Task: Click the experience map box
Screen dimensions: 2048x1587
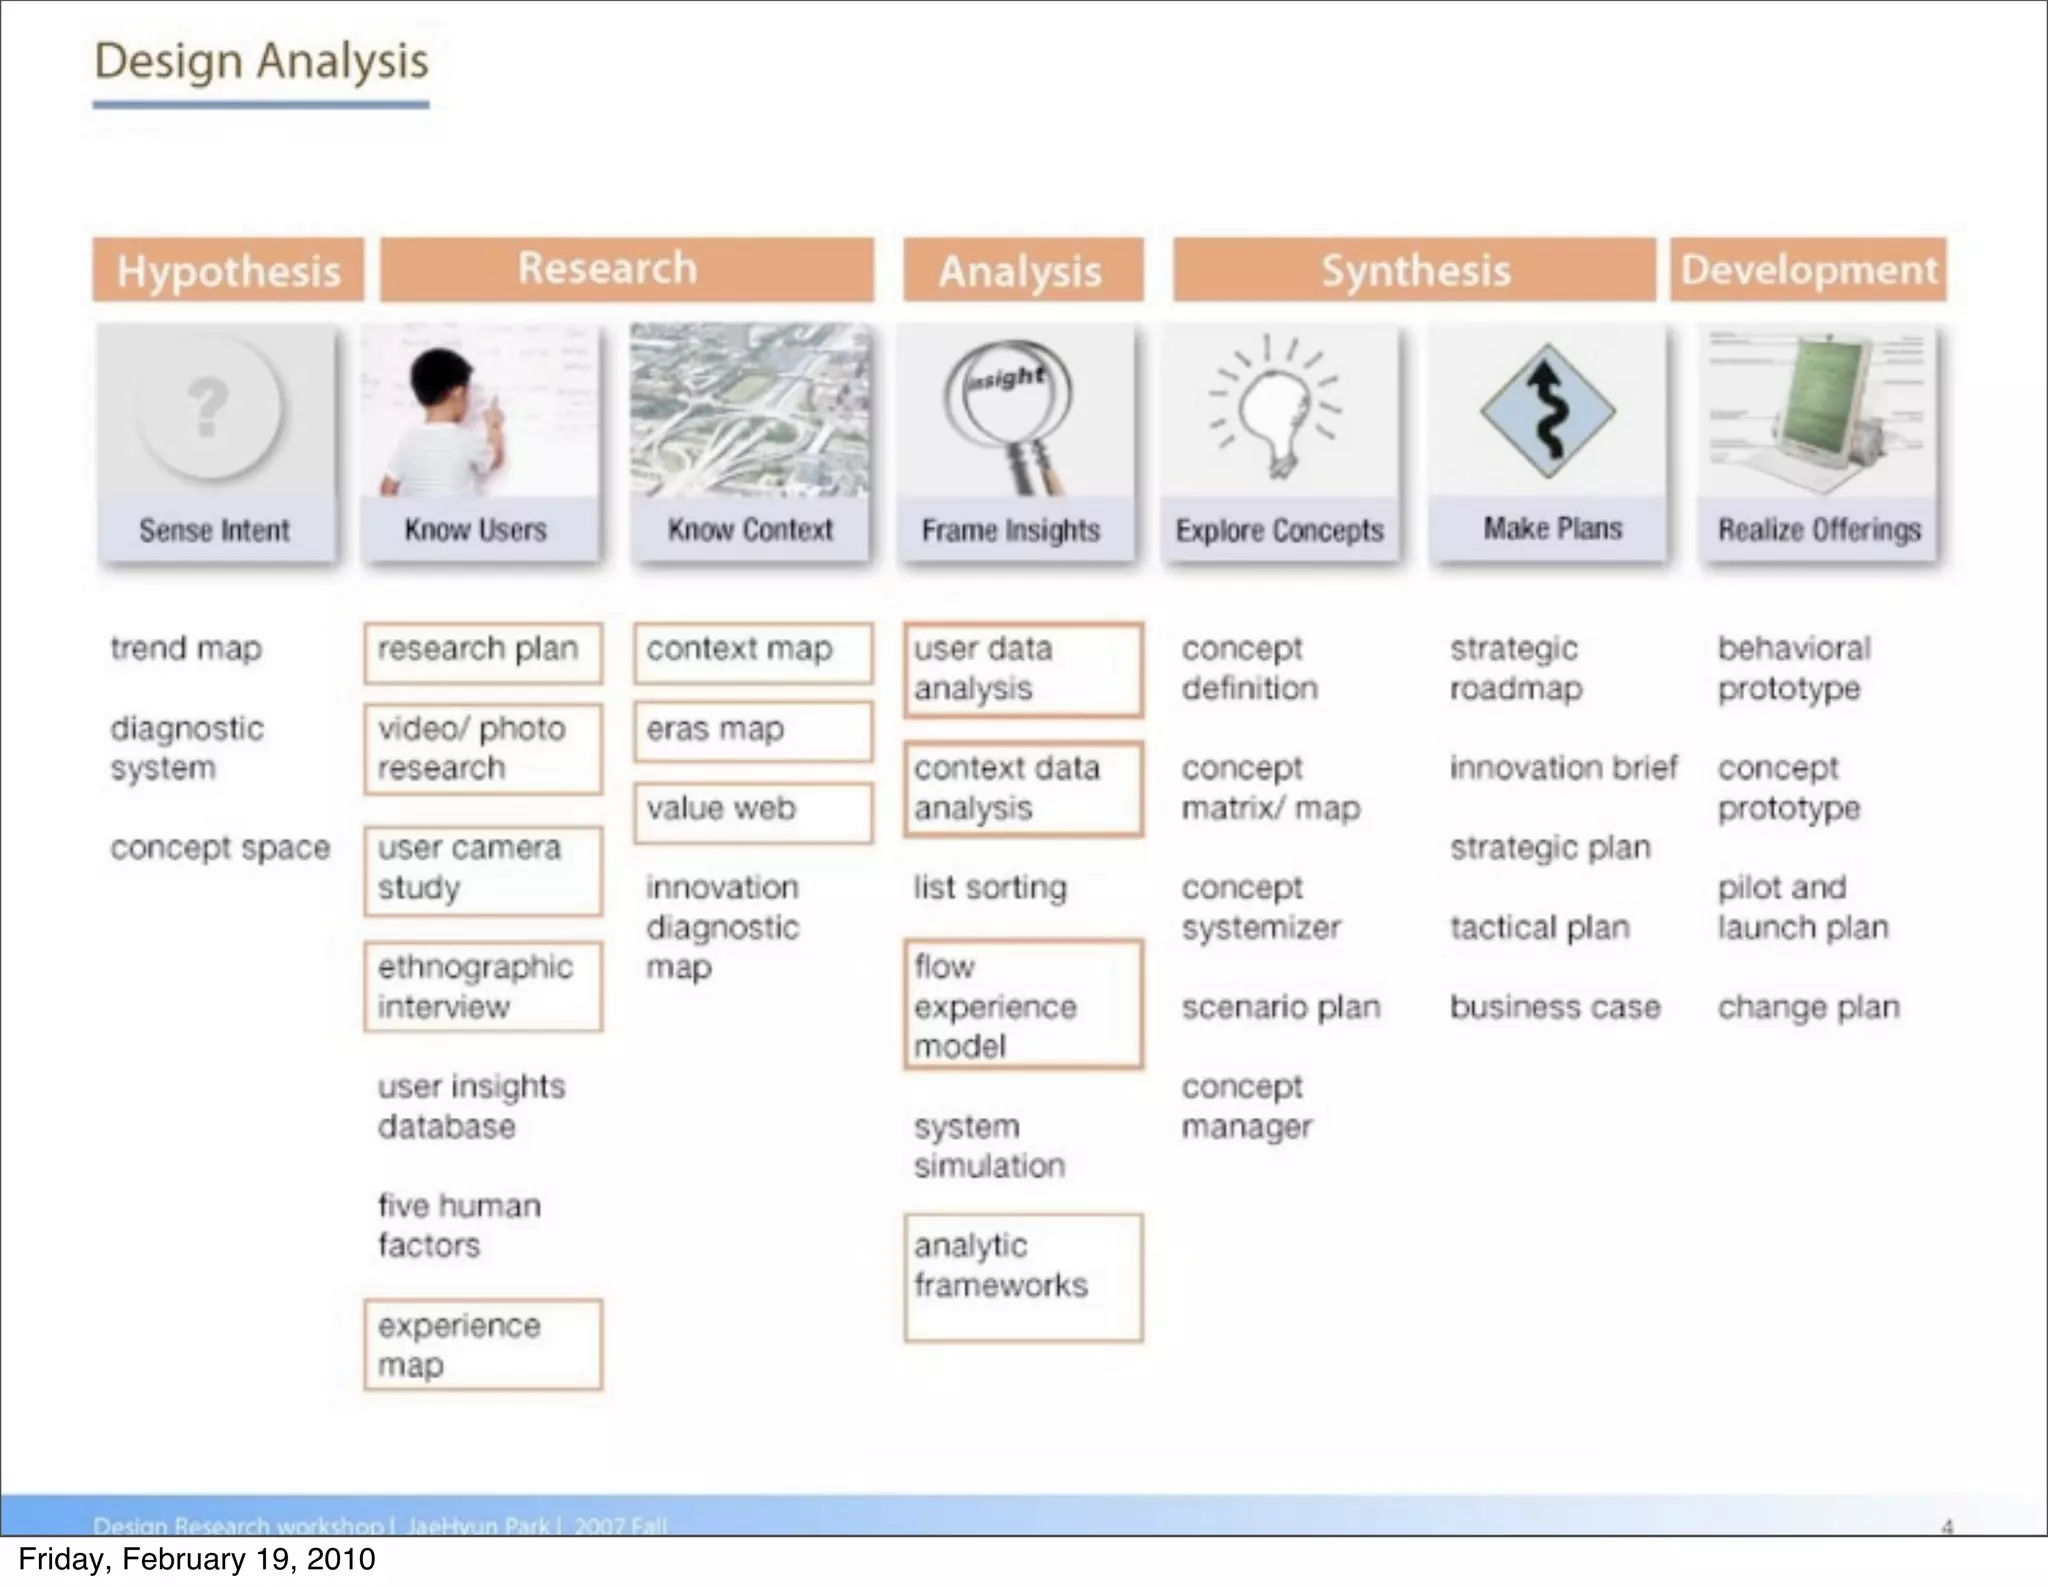Action: [x=483, y=1345]
